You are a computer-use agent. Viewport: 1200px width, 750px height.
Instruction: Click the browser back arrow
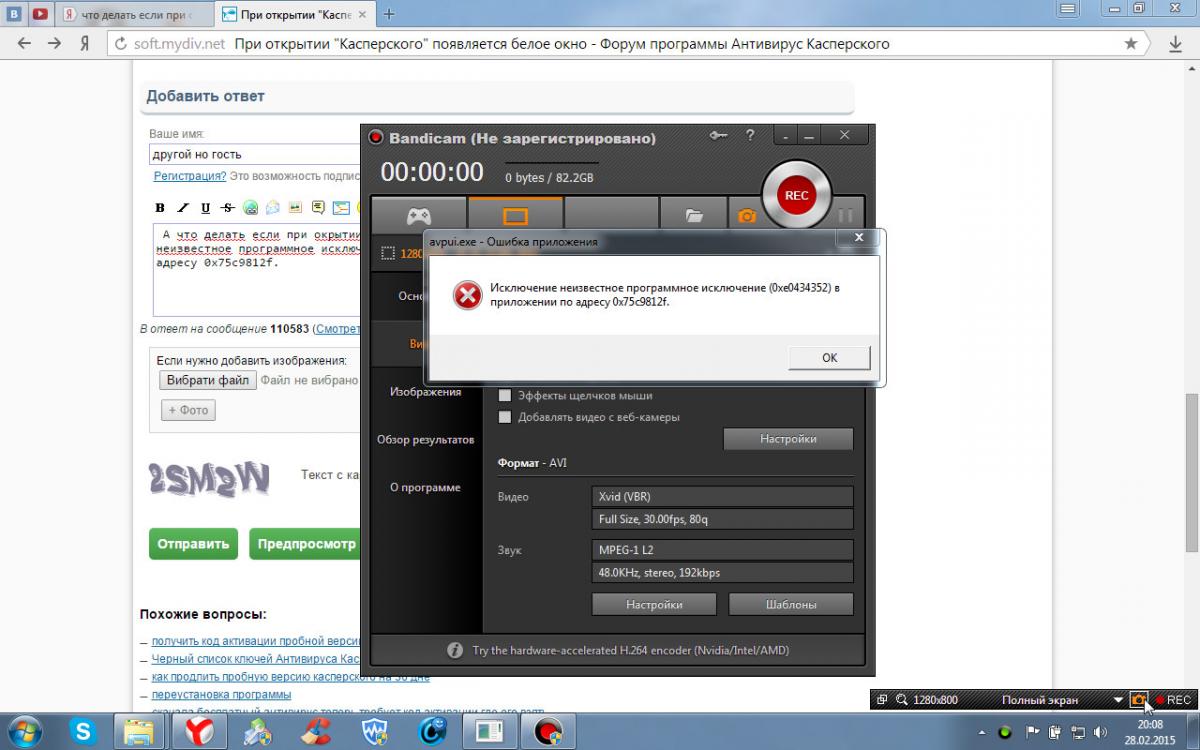(24, 44)
